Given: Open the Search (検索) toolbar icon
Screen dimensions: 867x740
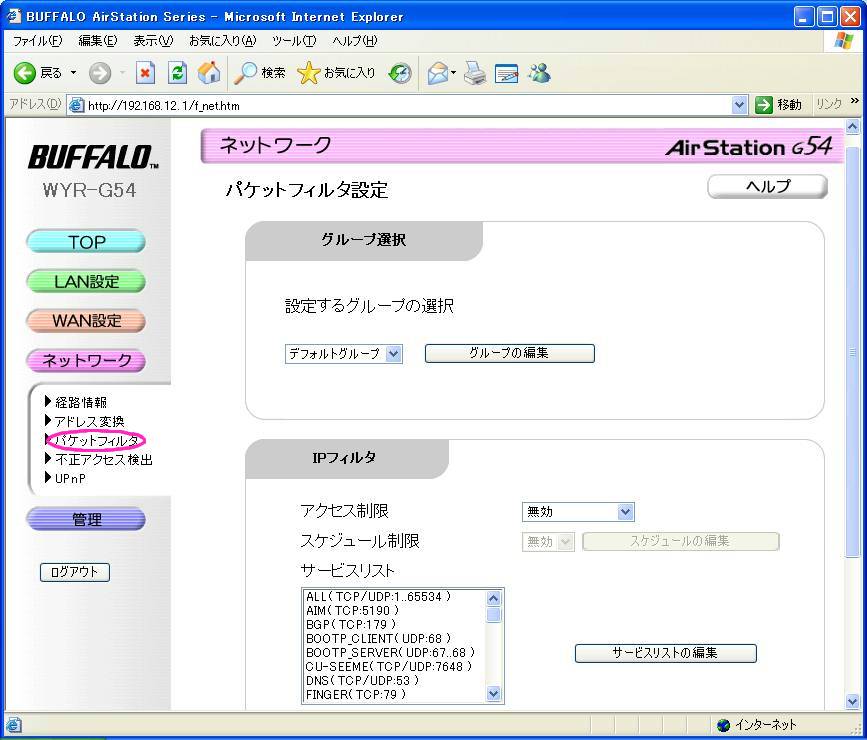Looking at the screenshot, I should point(246,73).
